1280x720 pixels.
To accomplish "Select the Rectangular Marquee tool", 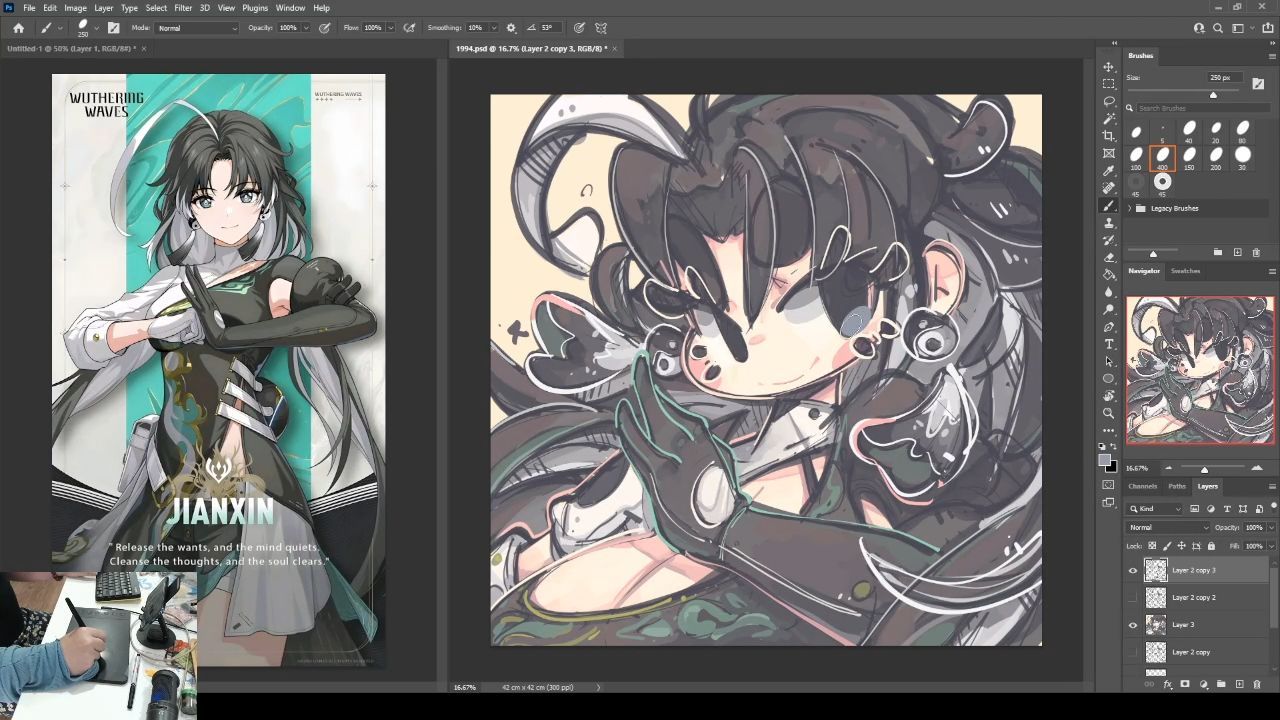I will click(x=1109, y=84).
